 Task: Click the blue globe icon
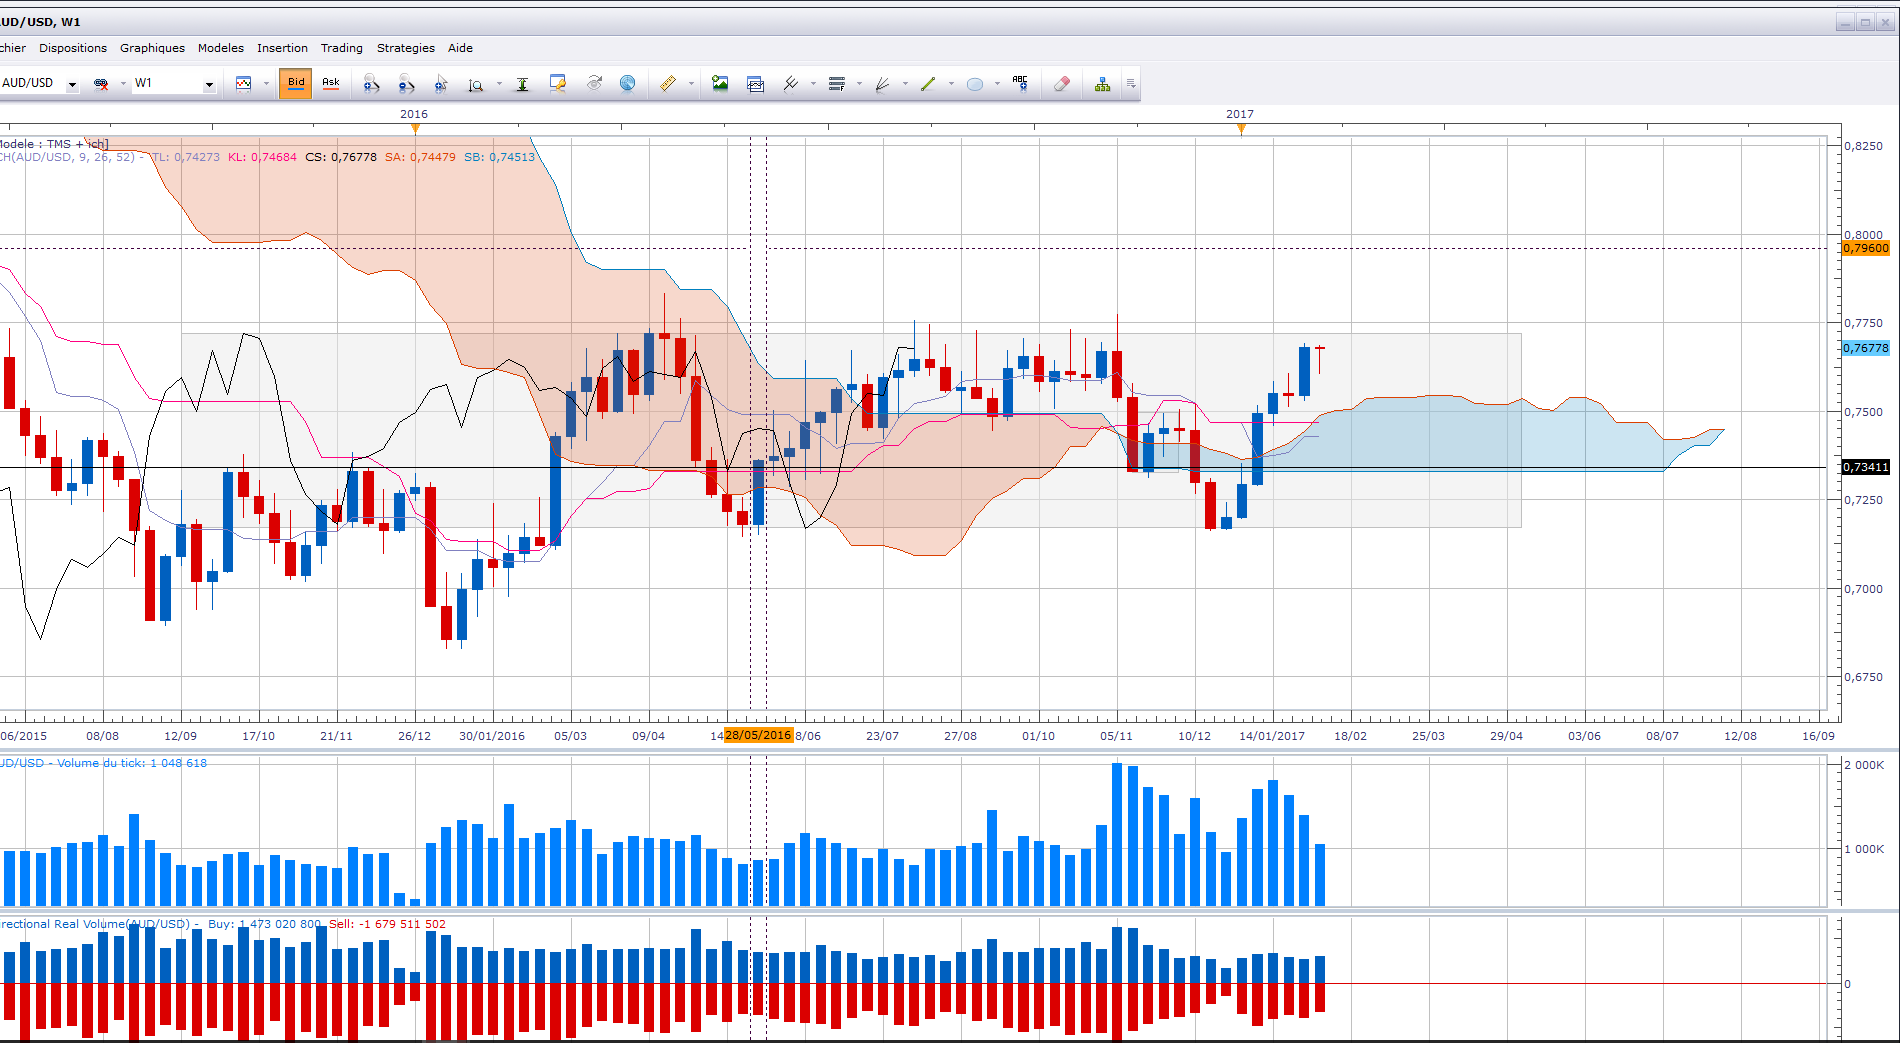[627, 83]
